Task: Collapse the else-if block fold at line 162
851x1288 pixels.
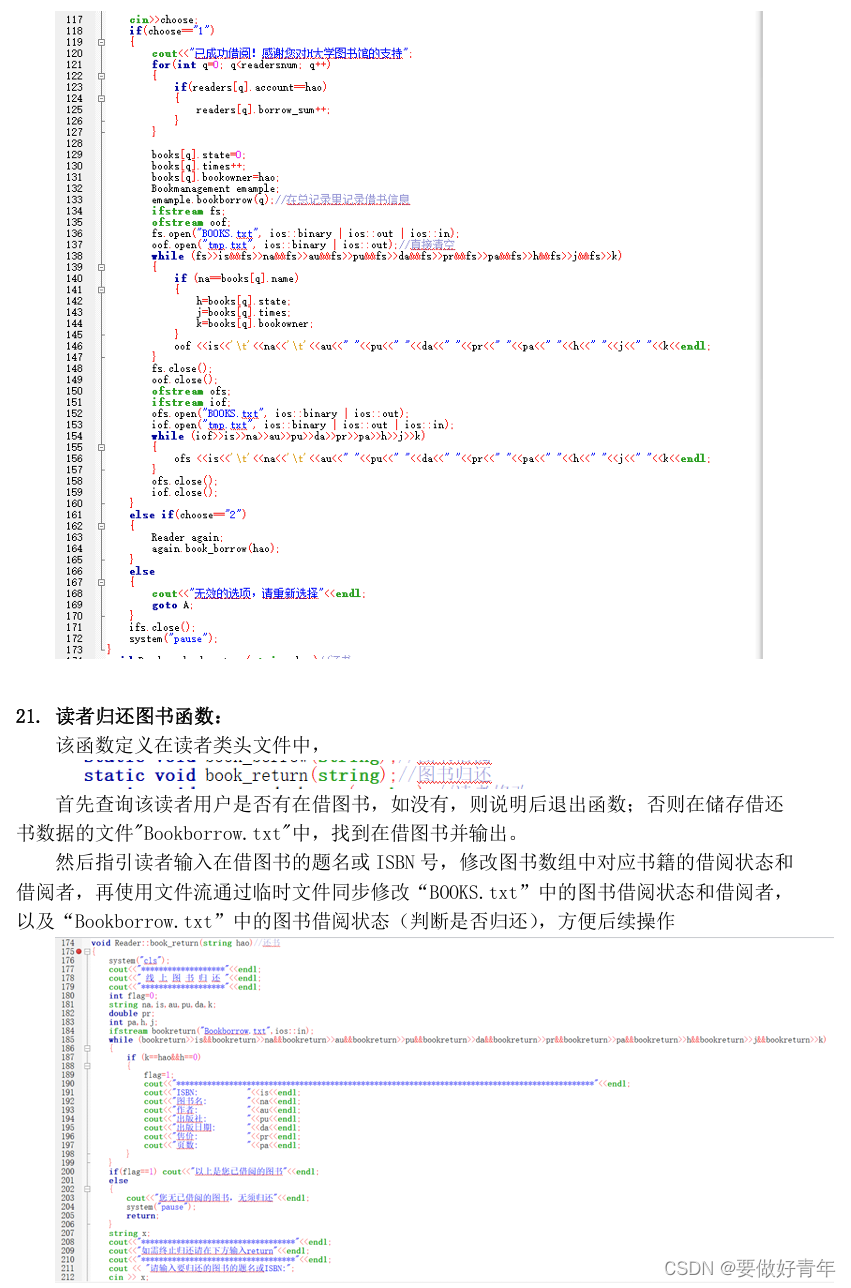Action: [x=101, y=526]
